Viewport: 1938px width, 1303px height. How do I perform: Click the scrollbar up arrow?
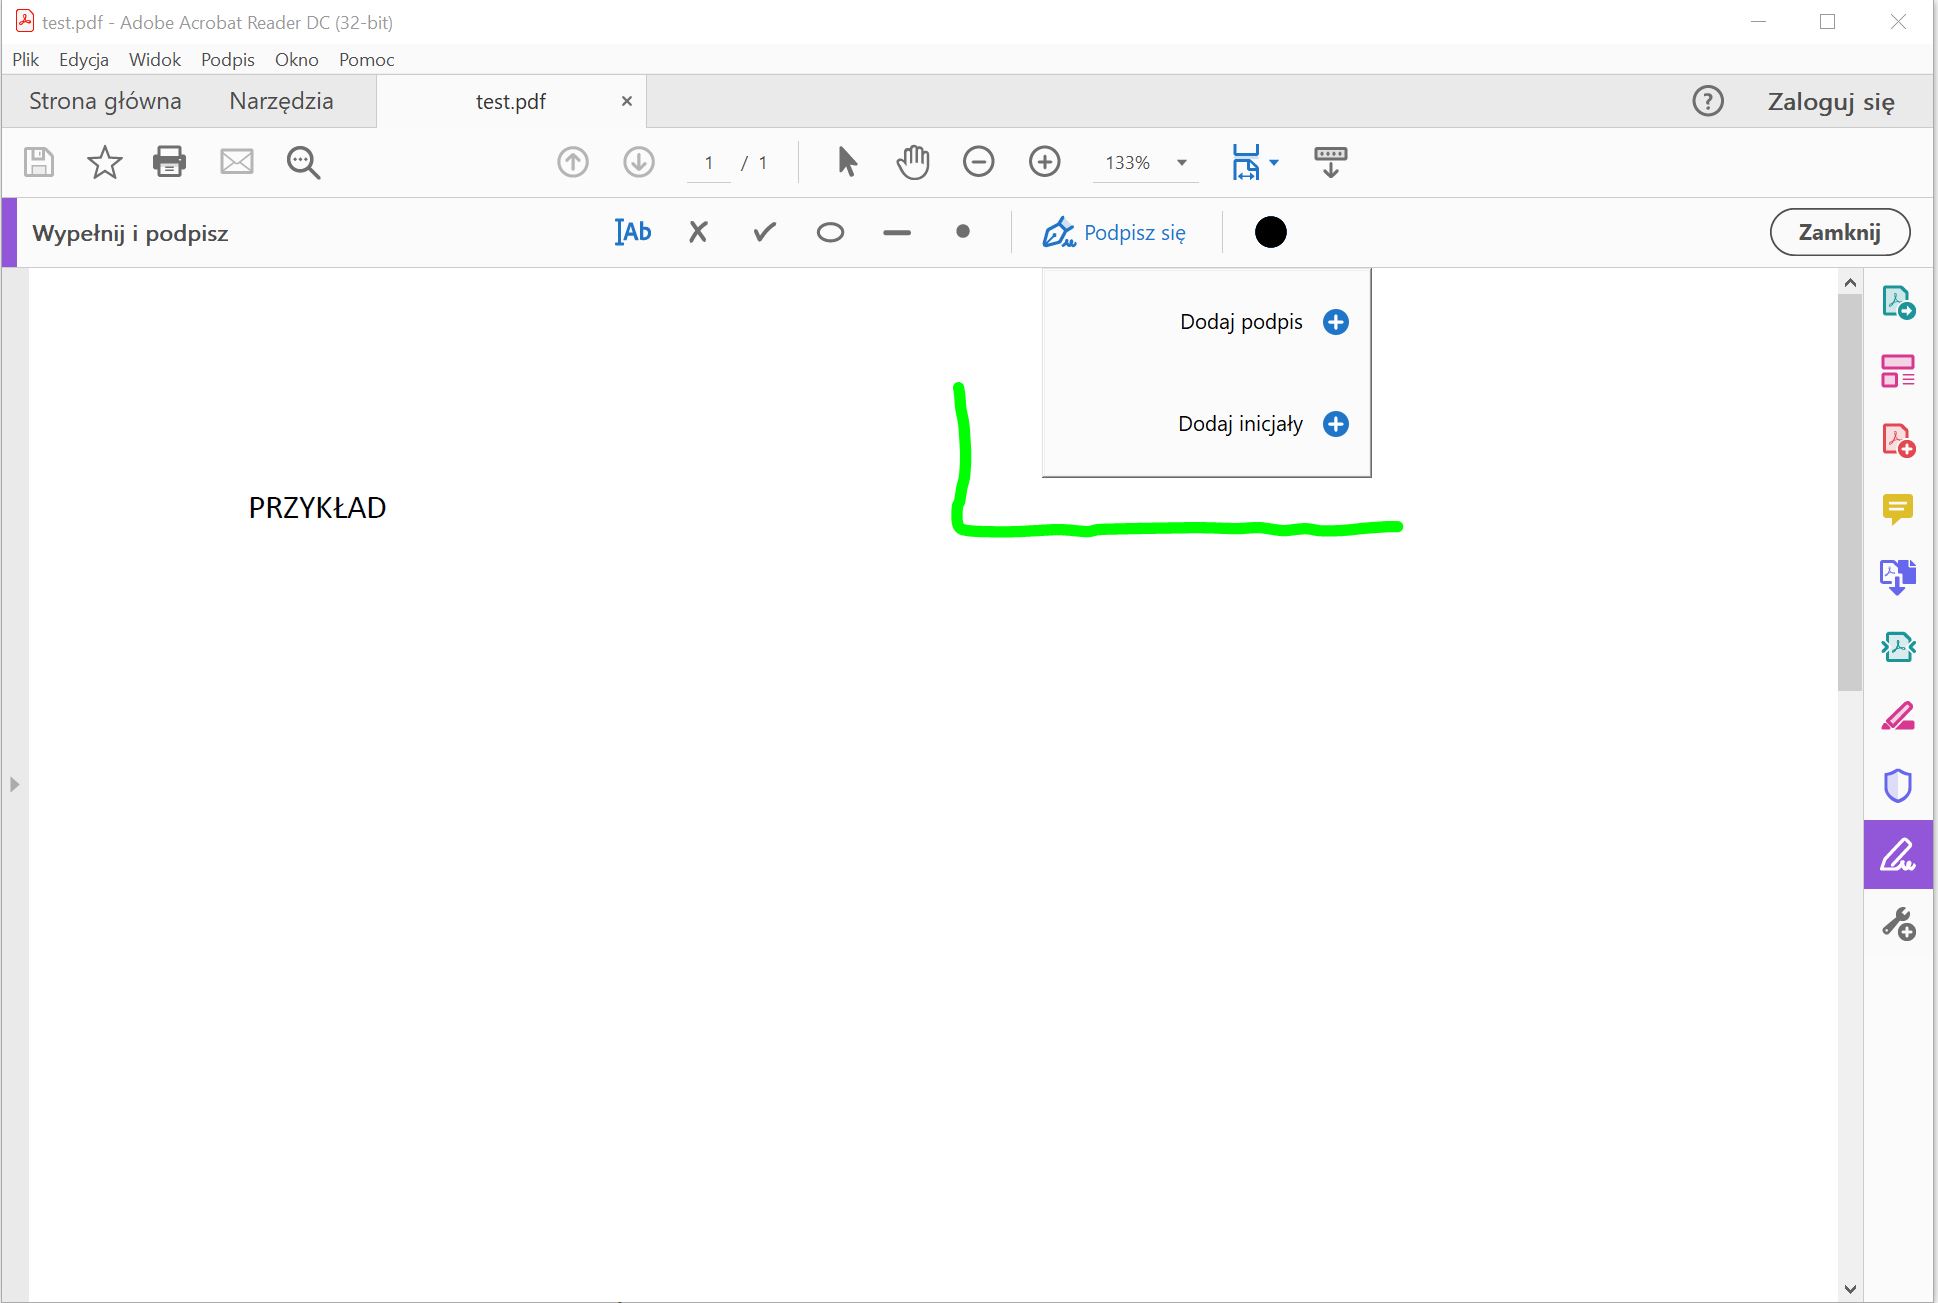tap(1849, 283)
